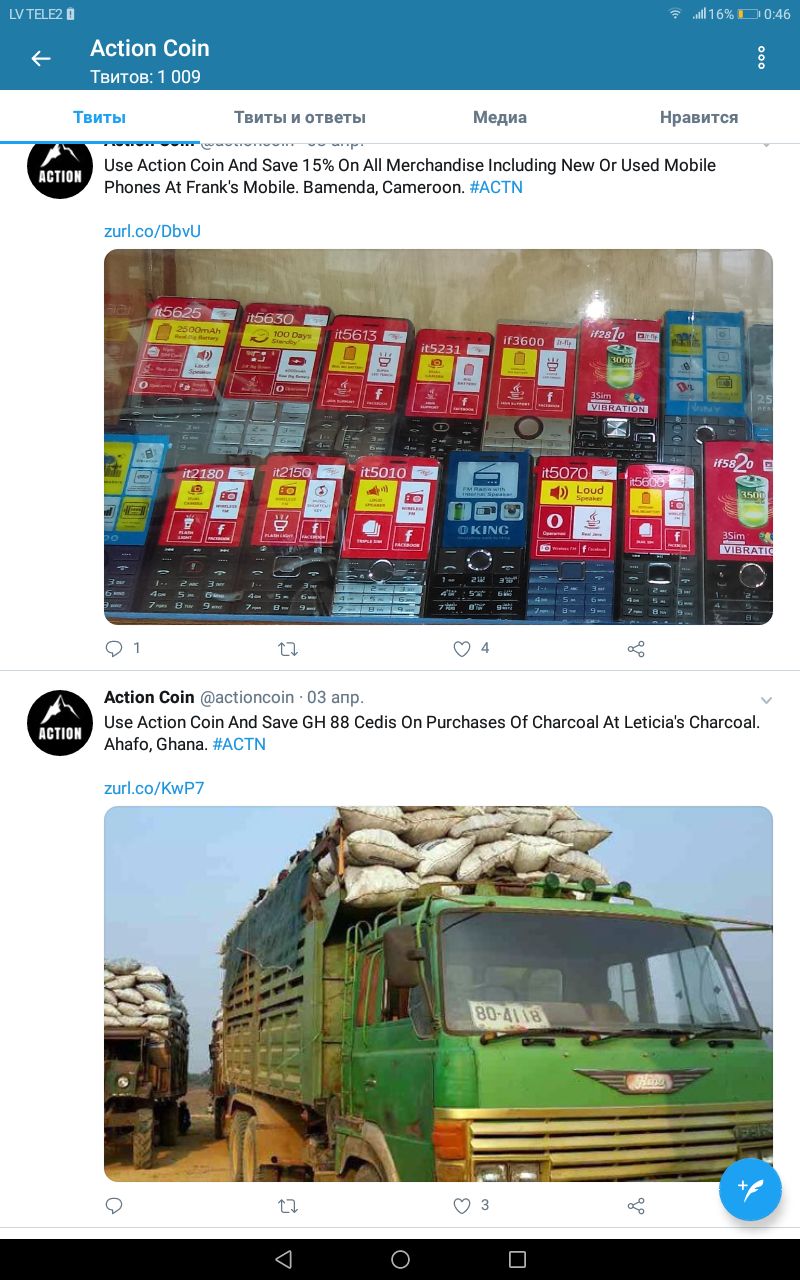Open link zurl.co/DbvU
800x1280 pixels.
(x=153, y=231)
